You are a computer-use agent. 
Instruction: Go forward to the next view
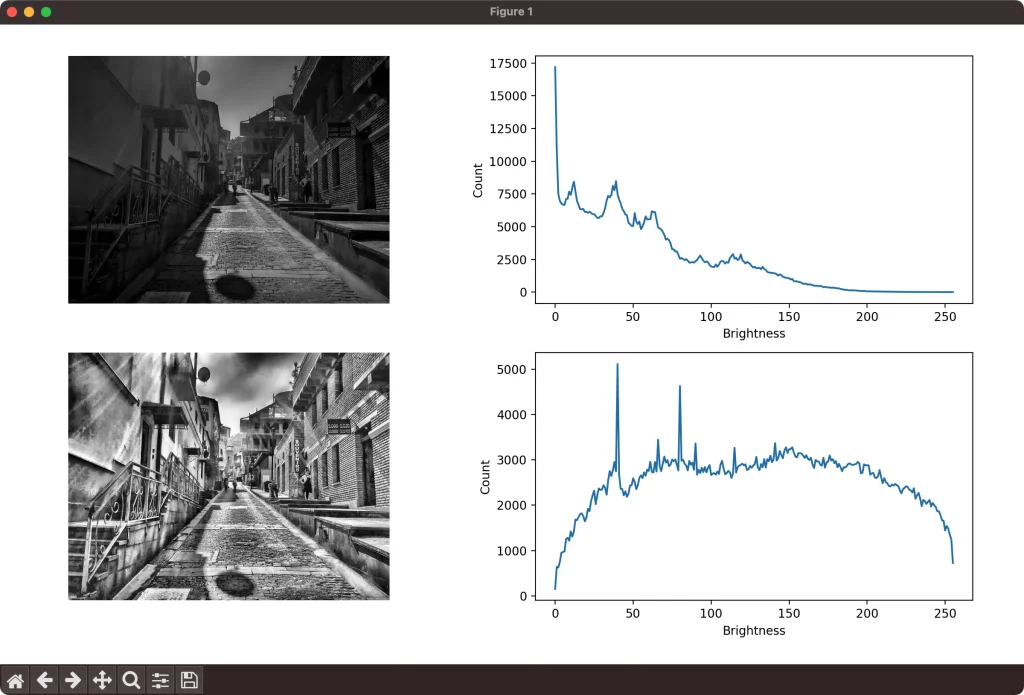tap(73, 681)
